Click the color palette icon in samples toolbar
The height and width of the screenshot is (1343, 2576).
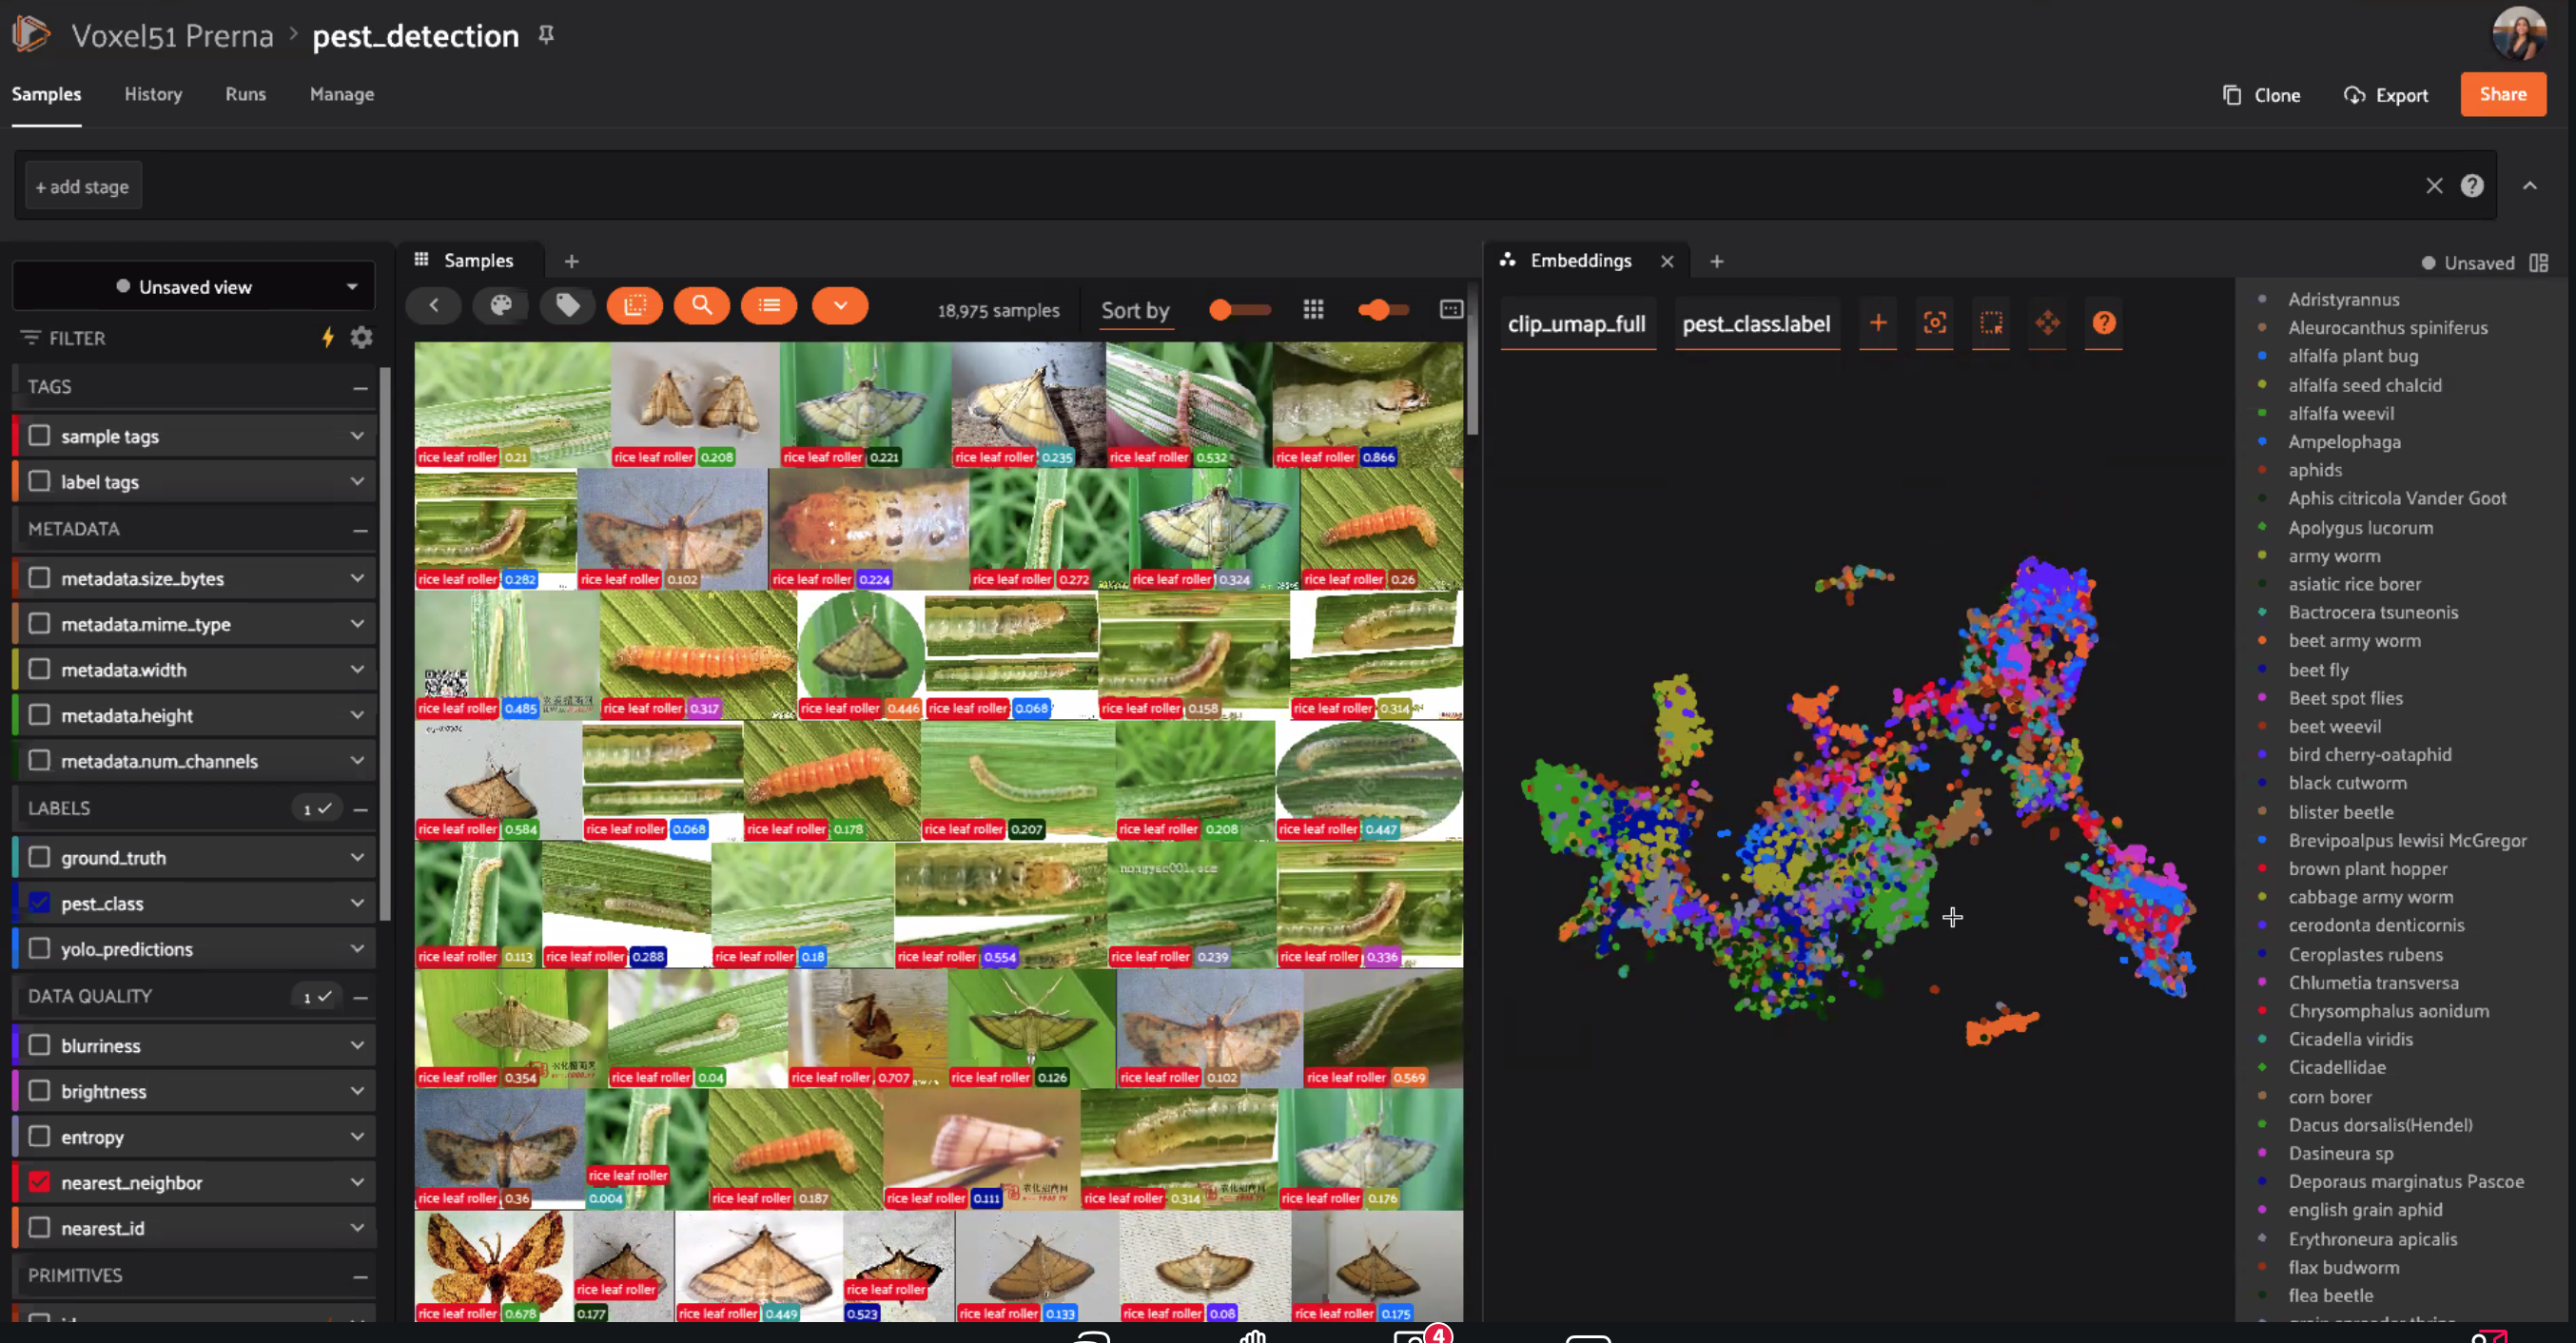(501, 306)
